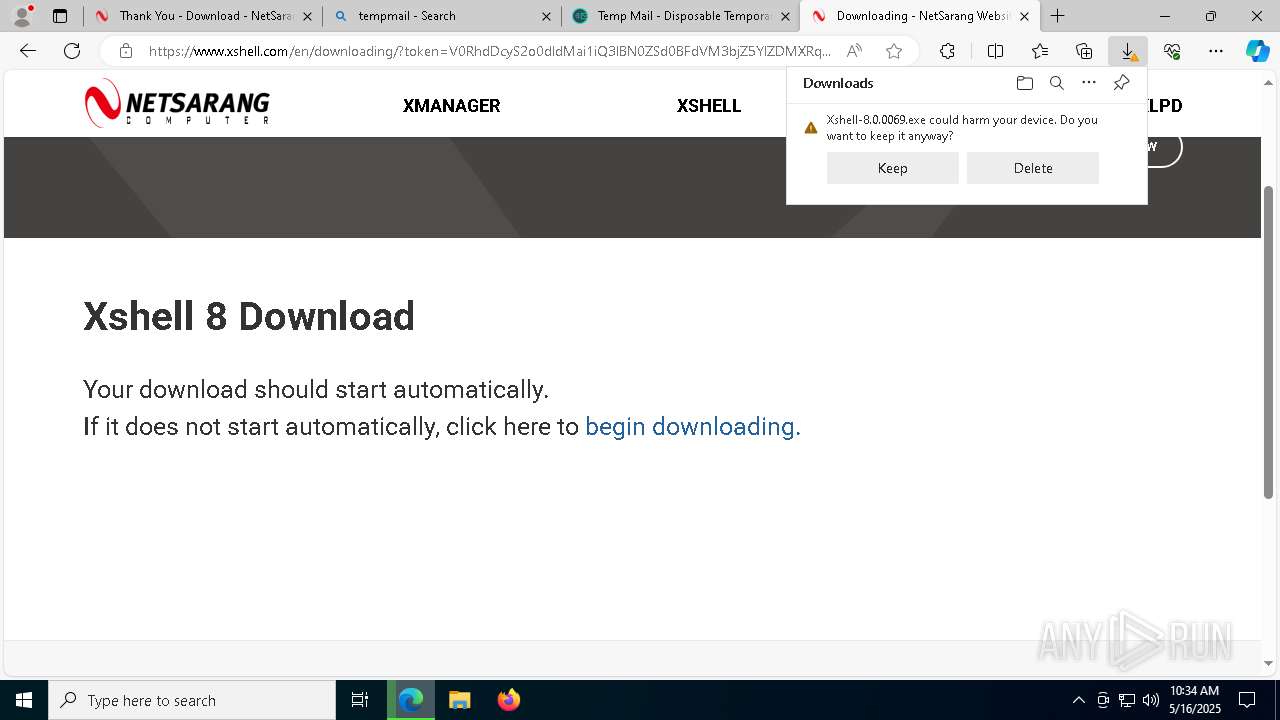This screenshot has width=1280, height=720.
Task: Click the xshell.com address bar
Action: tap(490, 51)
